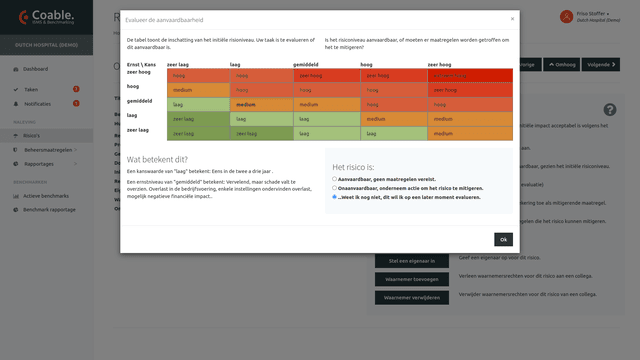This screenshot has width=640, height=360.
Task: Select Weet ik nog niet radio option
Action: pos(334,197)
